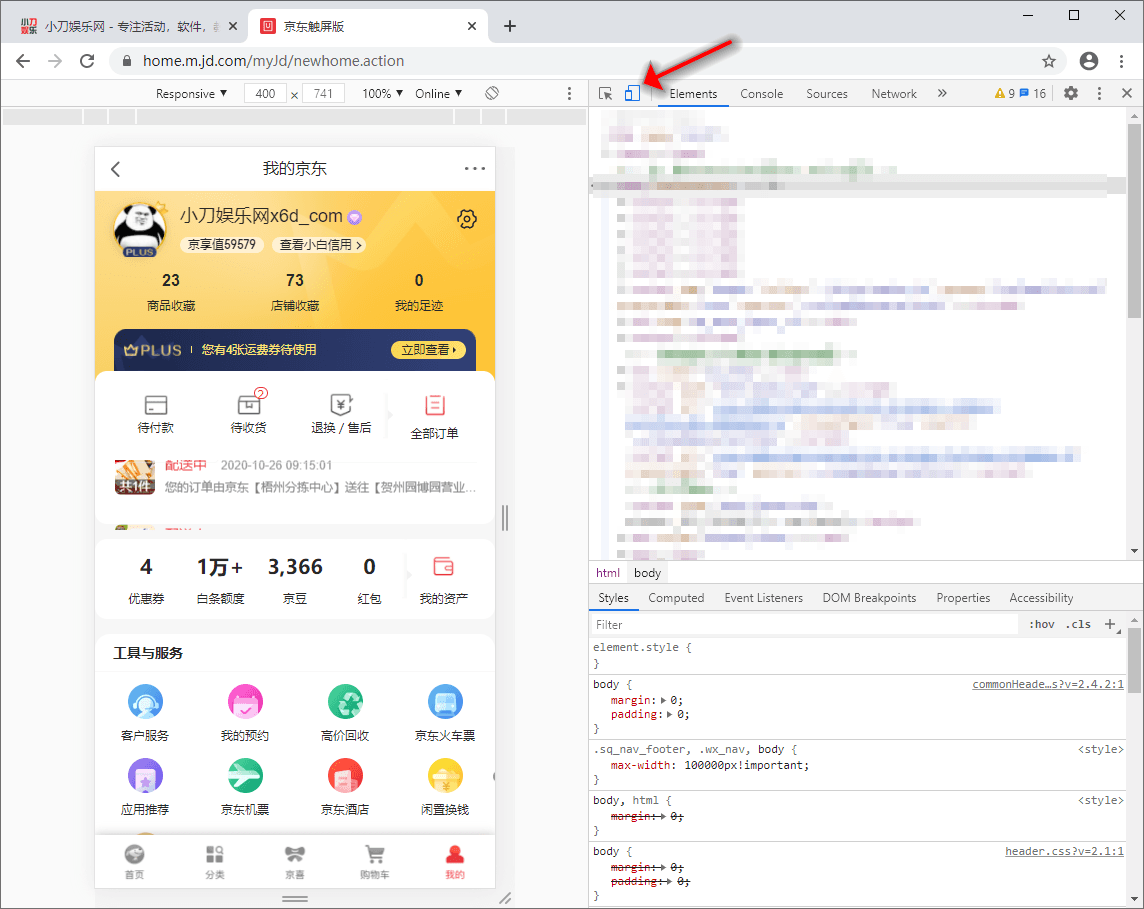Select the inspect element tool in DevTools
The width and height of the screenshot is (1144, 909).
[x=605, y=92]
